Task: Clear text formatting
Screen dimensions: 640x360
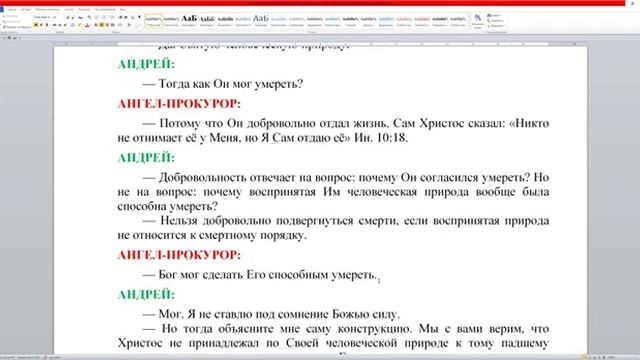Action: (89, 17)
